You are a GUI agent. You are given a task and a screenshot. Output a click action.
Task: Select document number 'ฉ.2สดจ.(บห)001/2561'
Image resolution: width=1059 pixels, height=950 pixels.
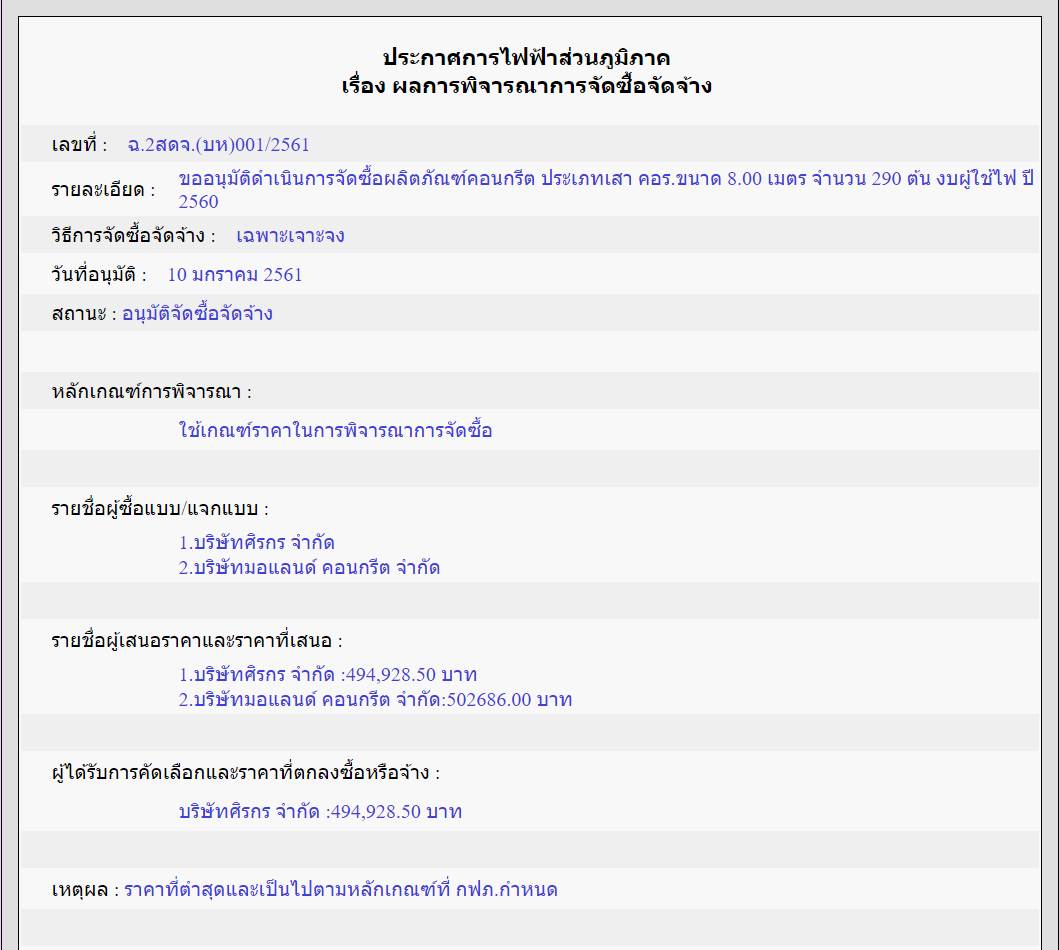(x=218, y=144)
